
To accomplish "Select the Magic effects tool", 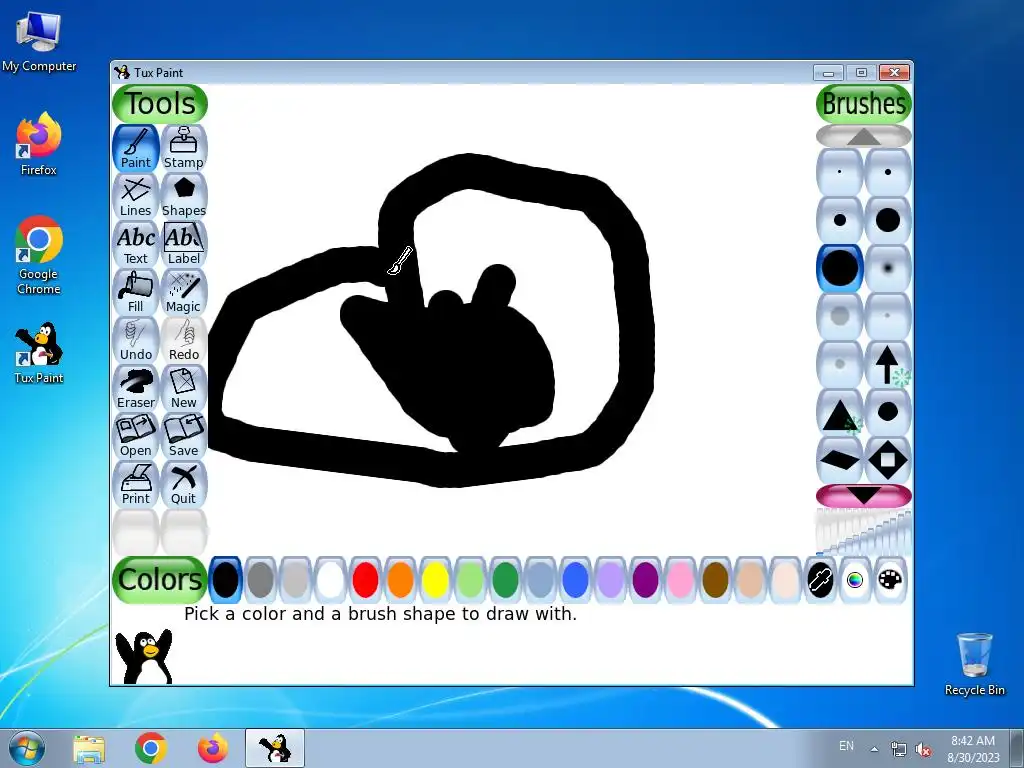I will [184, 292].
